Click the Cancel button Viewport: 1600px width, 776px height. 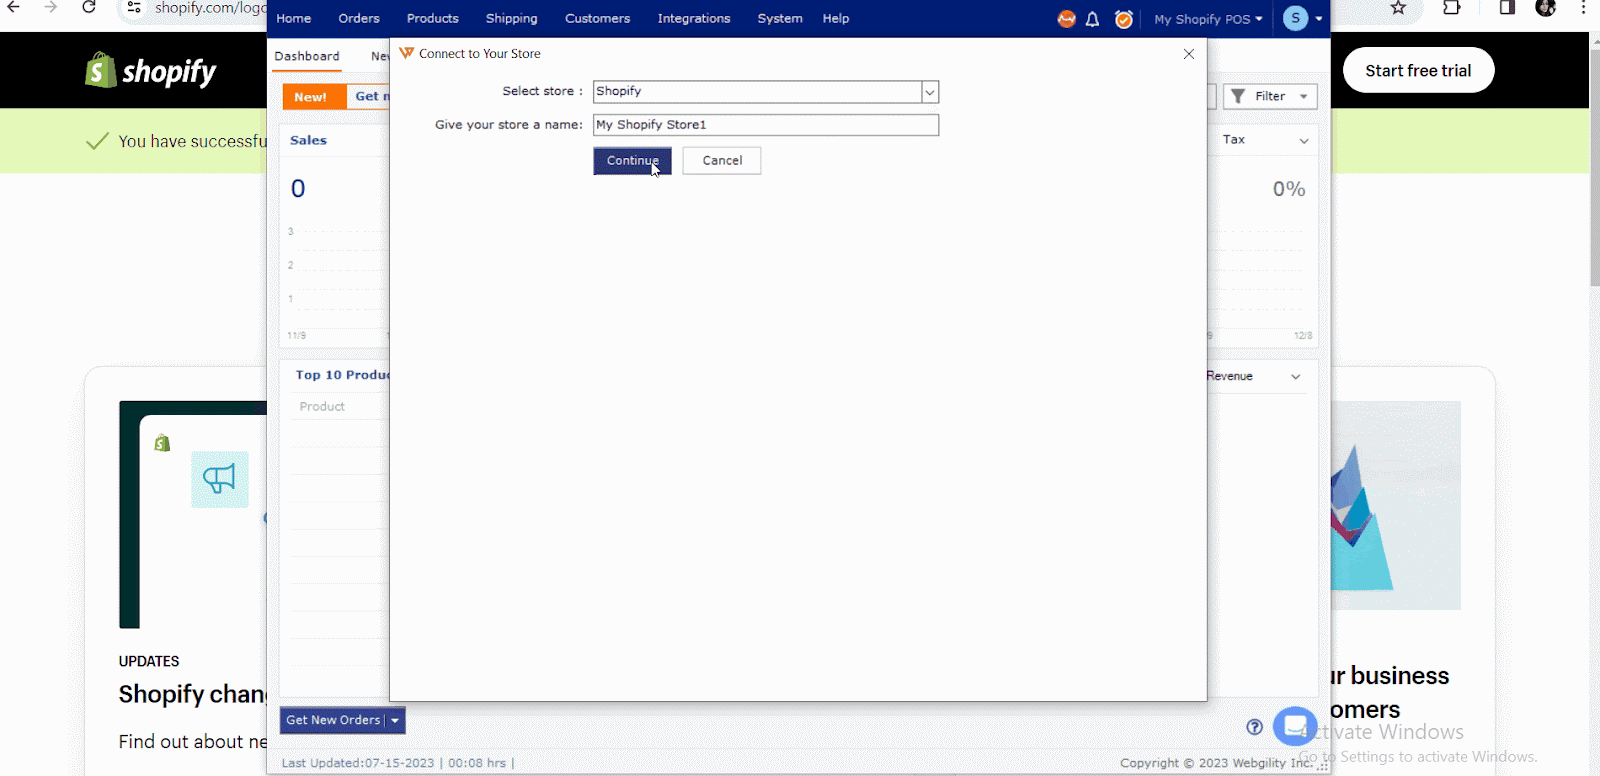tap(722, 161)
